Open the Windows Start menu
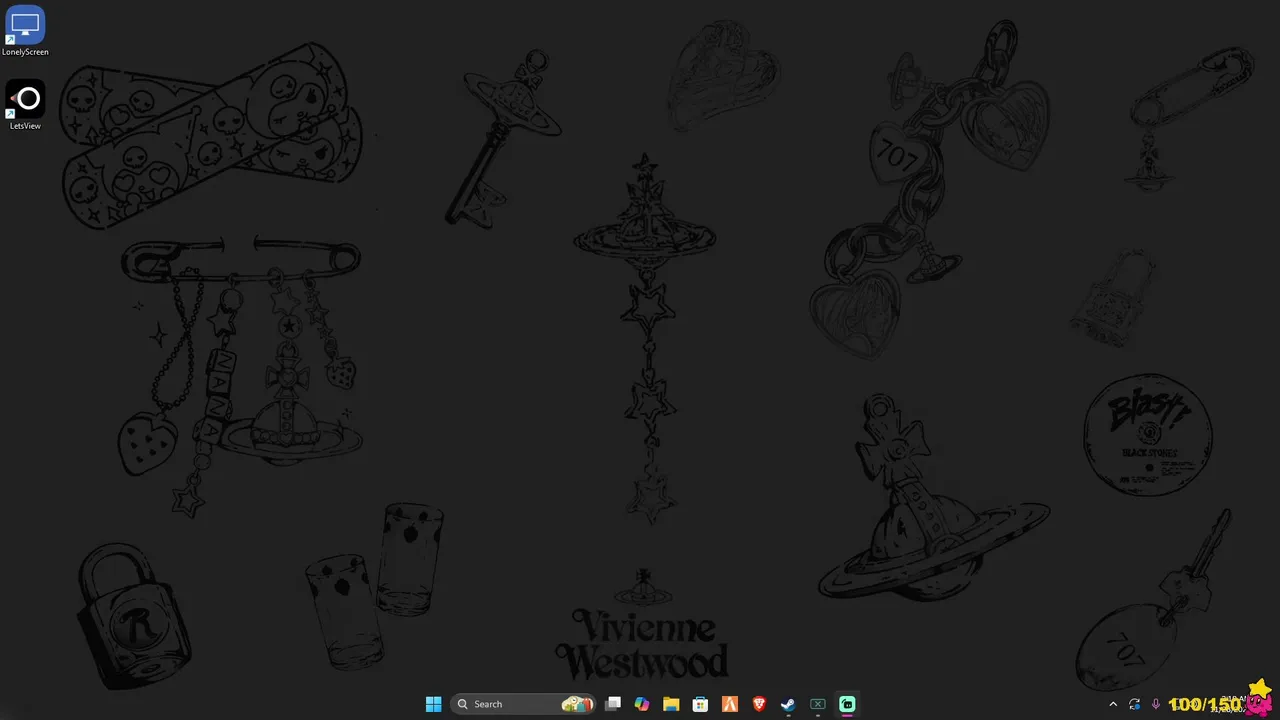The width and height of the screenshot is (1280, 720). click(433, 704)
